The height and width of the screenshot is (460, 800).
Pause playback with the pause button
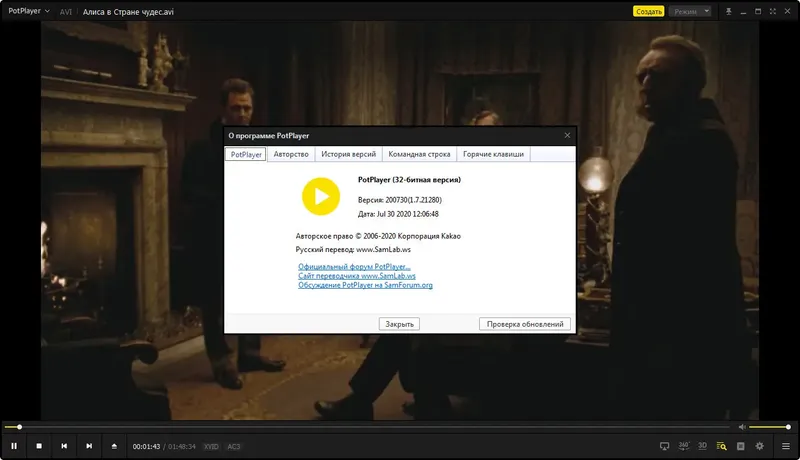(14, 446)
